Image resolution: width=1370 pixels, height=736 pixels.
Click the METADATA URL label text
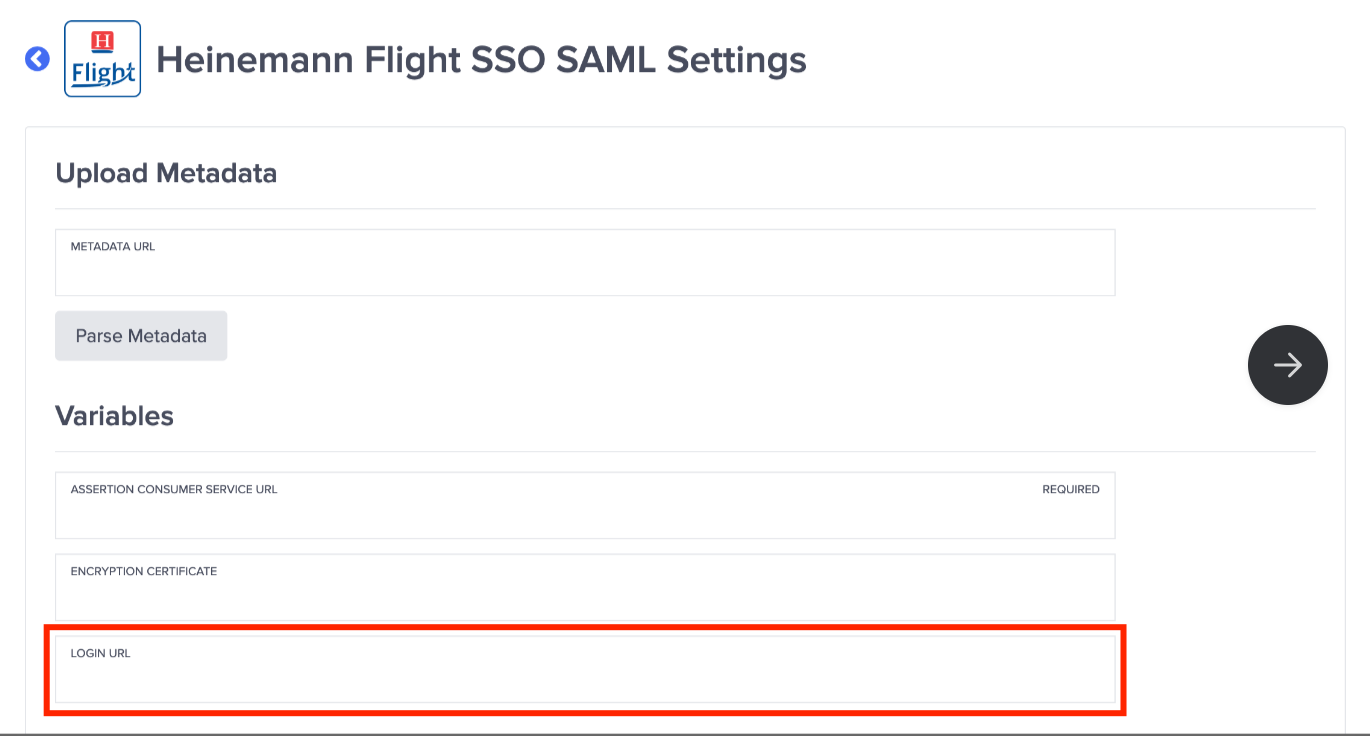tap(113, 246)
